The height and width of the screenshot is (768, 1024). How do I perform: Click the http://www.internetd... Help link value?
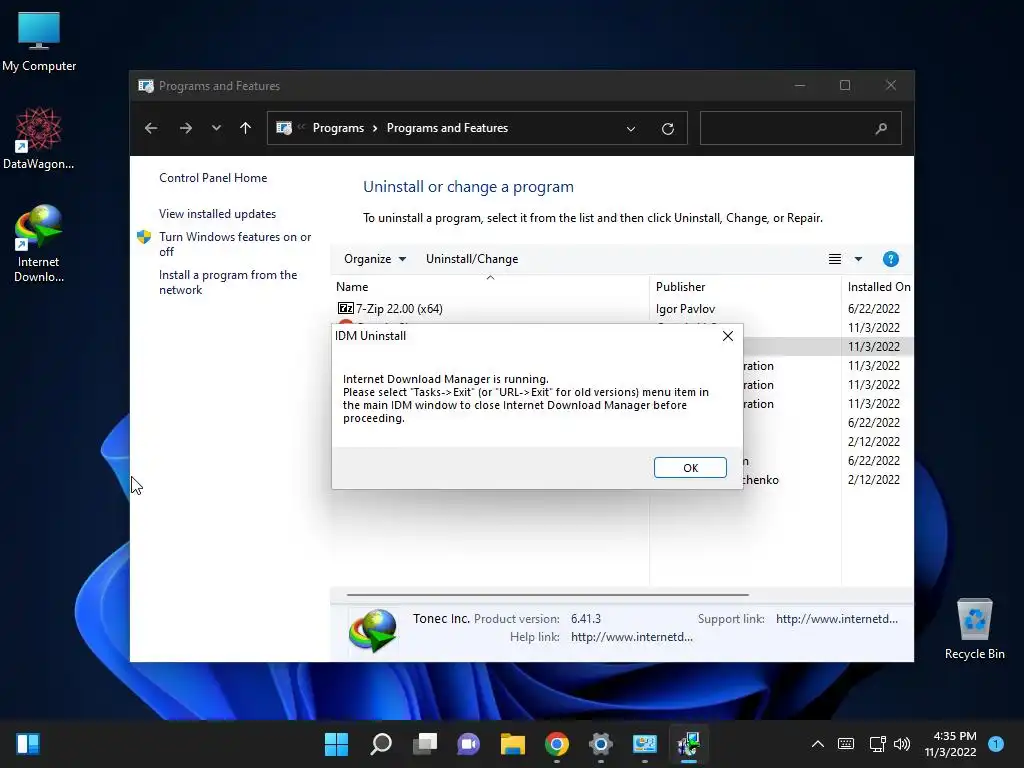632,637
